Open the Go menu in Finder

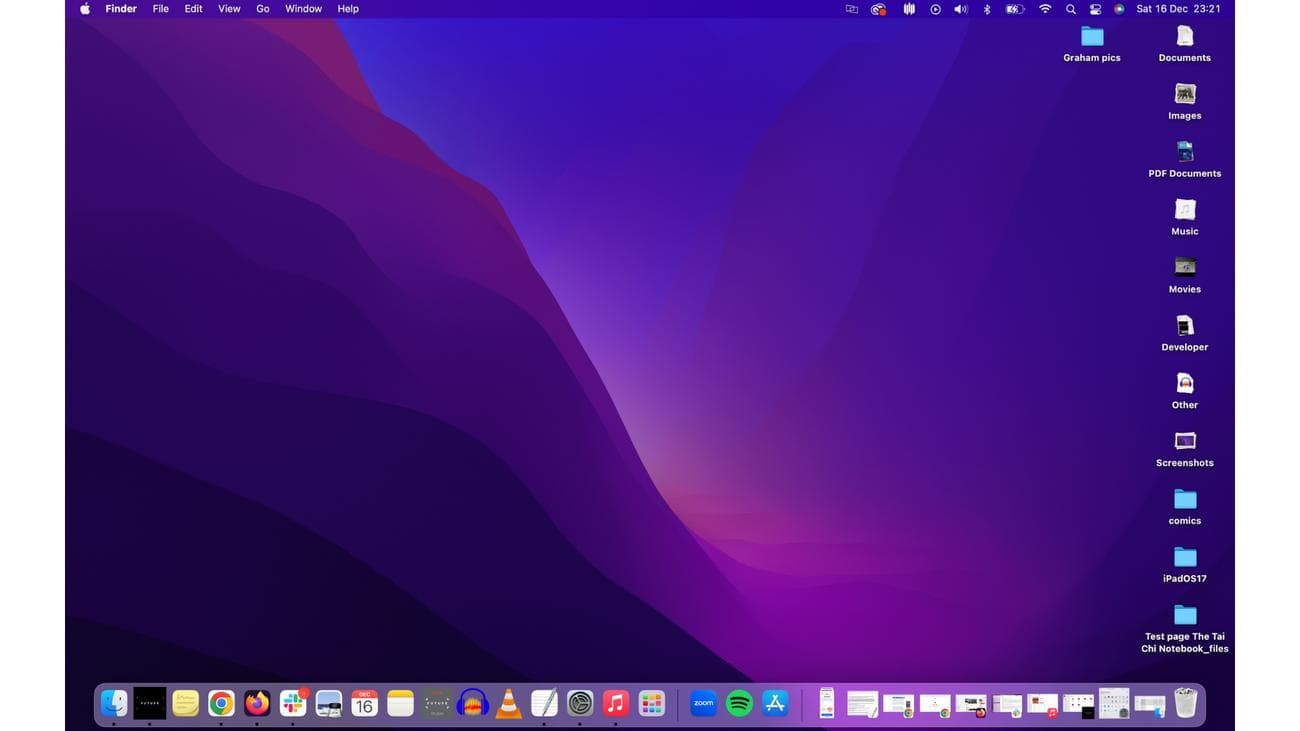(x=262, y=9)
